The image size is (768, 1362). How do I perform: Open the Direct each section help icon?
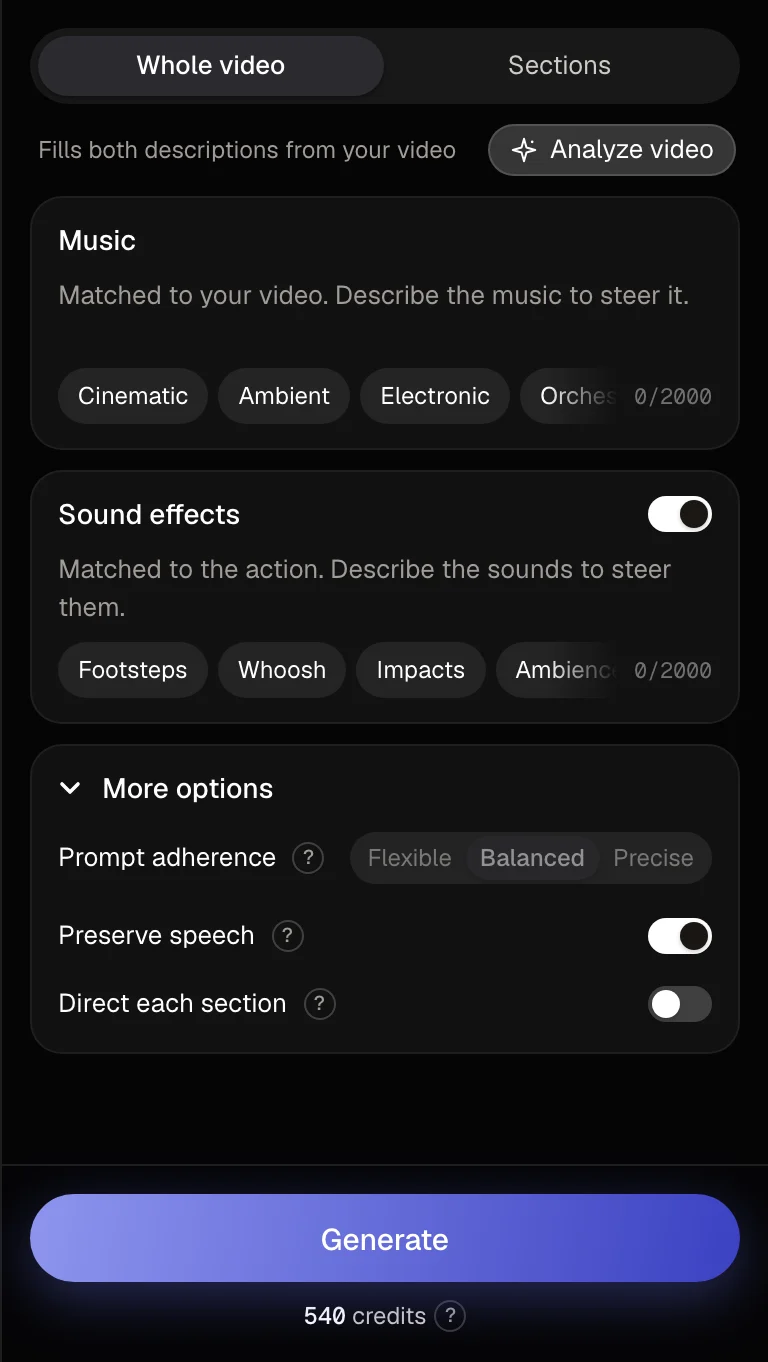(x=319, y=1004)
